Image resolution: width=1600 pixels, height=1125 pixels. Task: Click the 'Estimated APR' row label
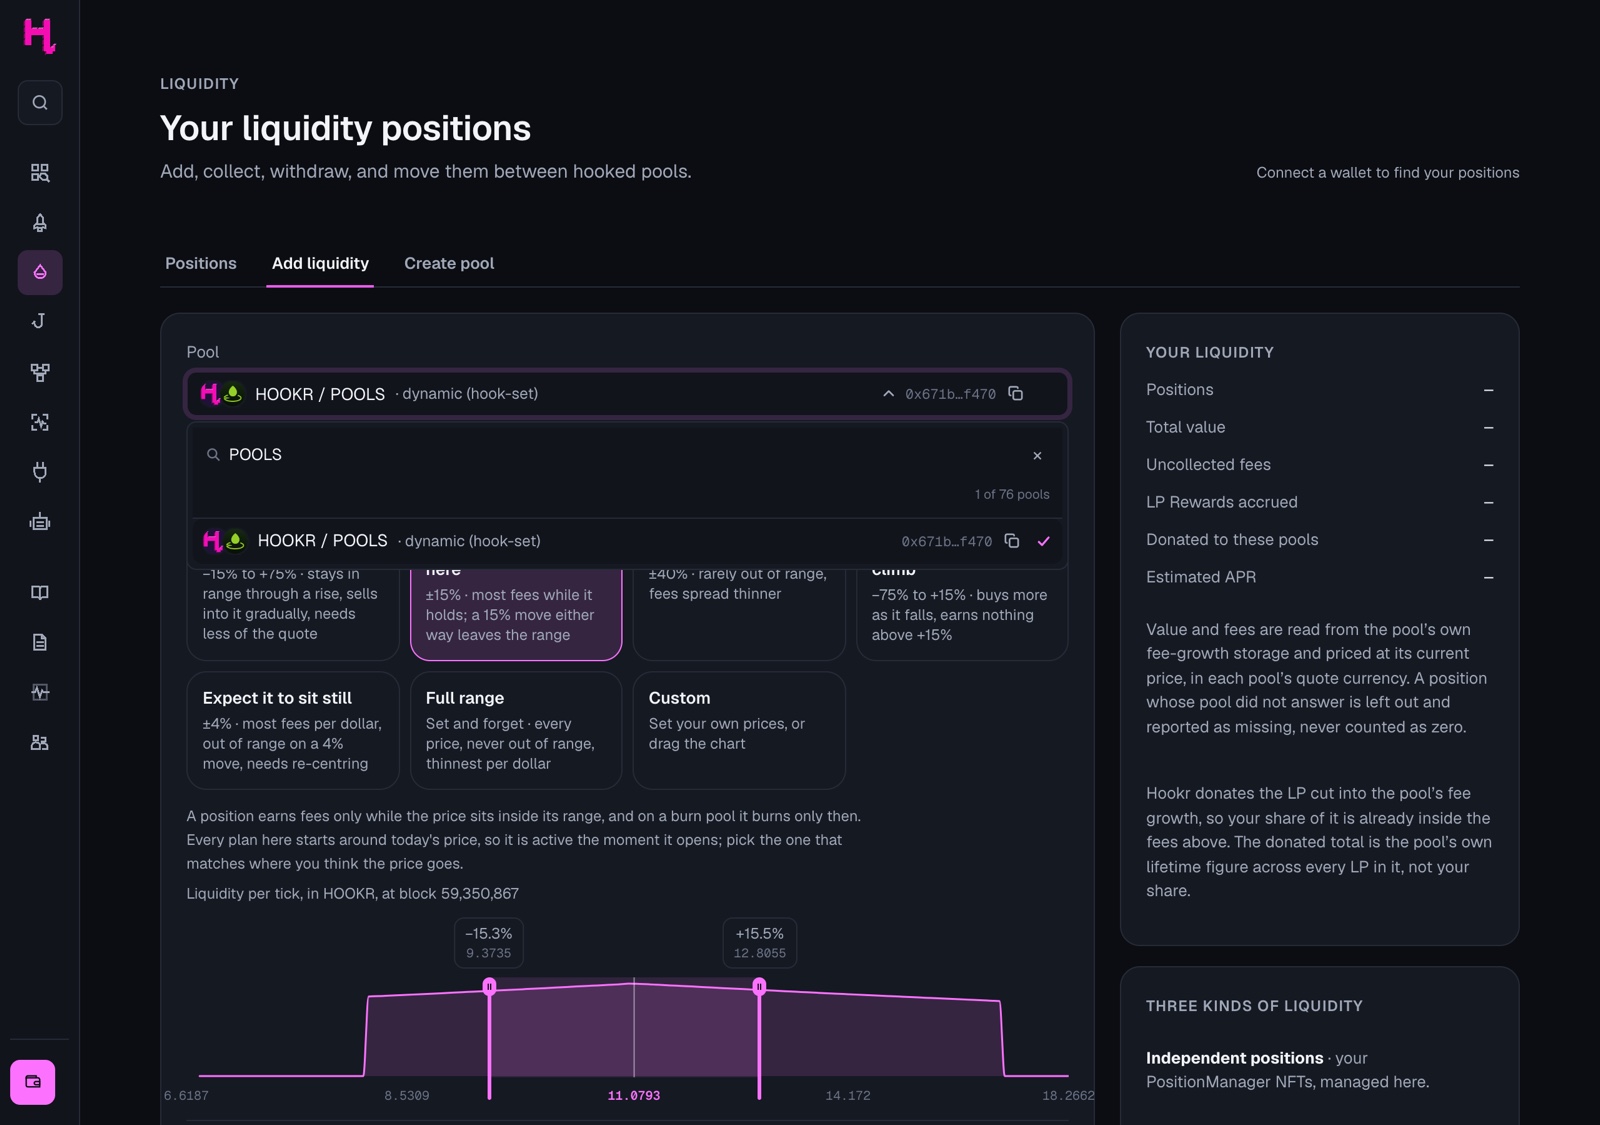pyautogui.click(x=1201, y=577)
